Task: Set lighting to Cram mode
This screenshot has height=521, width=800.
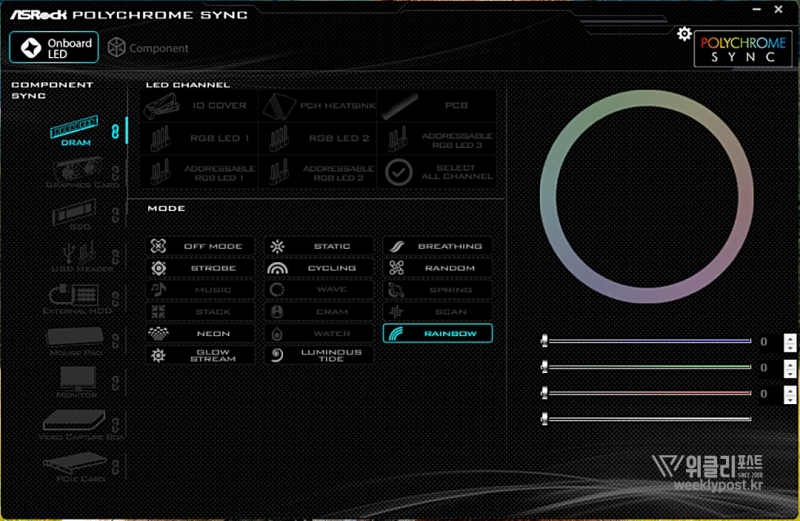Action: click(x=319, y=311)
